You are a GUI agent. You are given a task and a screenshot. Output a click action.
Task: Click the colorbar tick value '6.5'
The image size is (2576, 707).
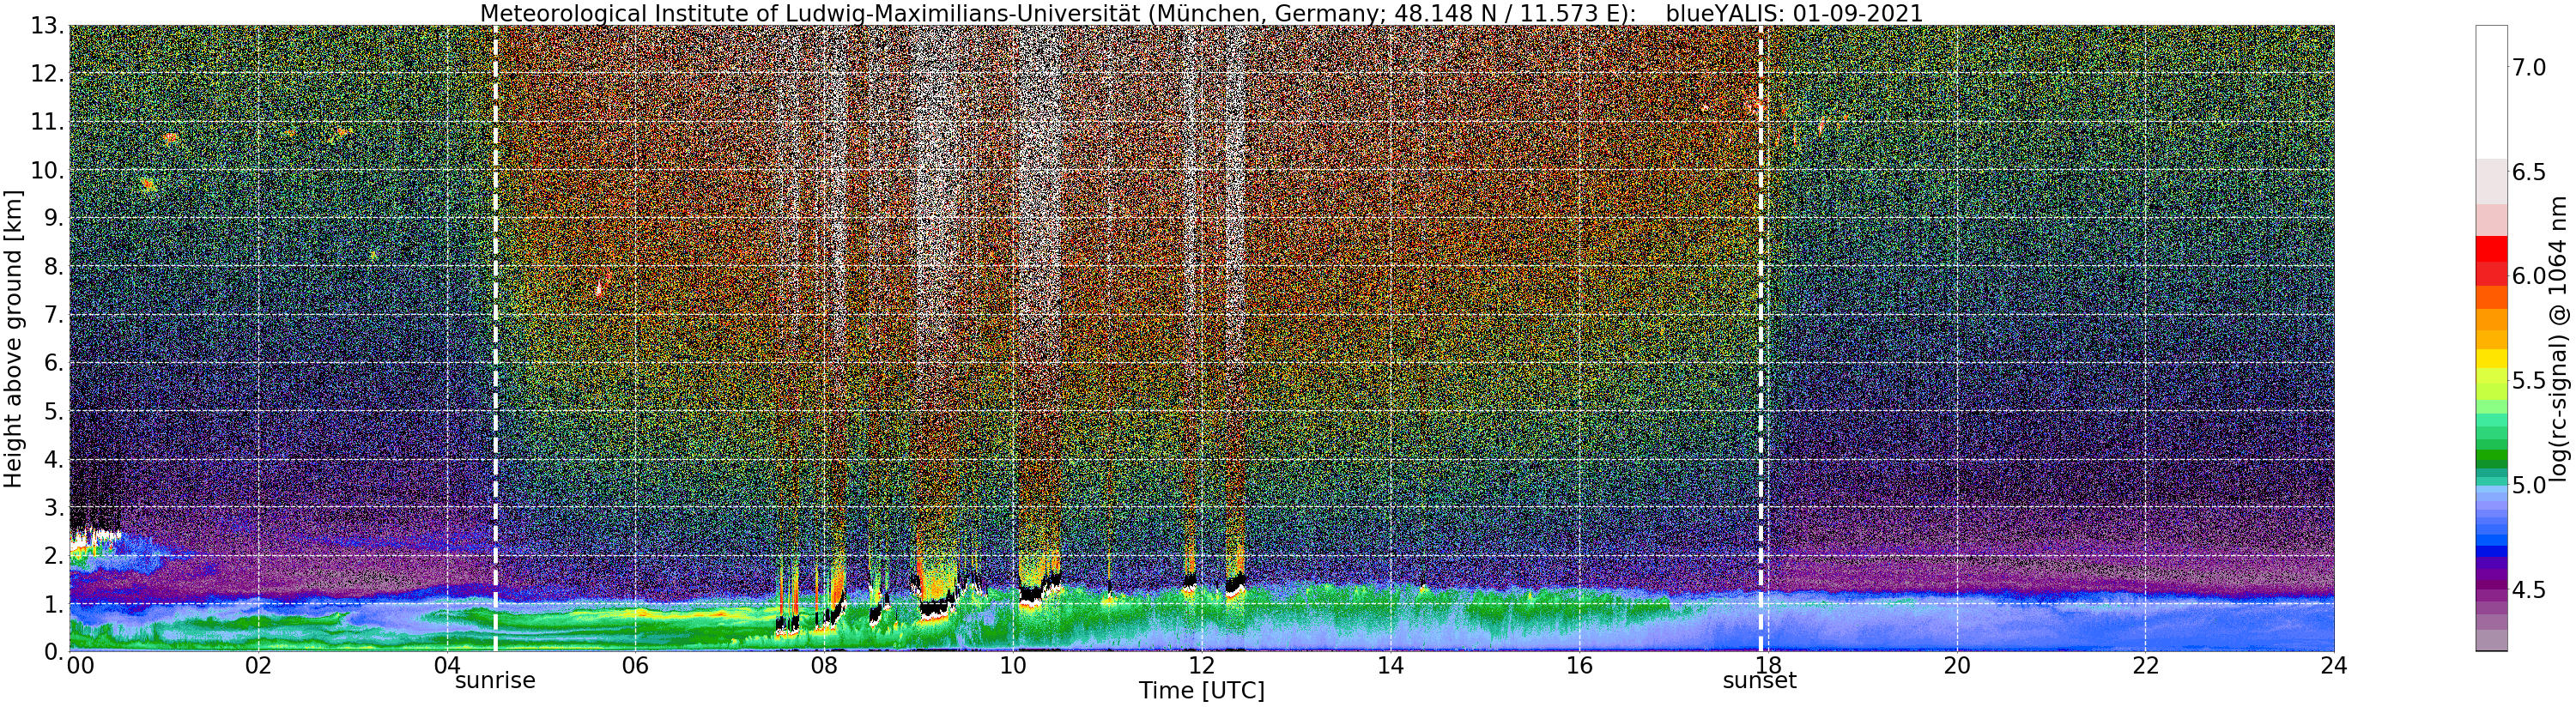pyautogui.click(x=2530, y=172)
